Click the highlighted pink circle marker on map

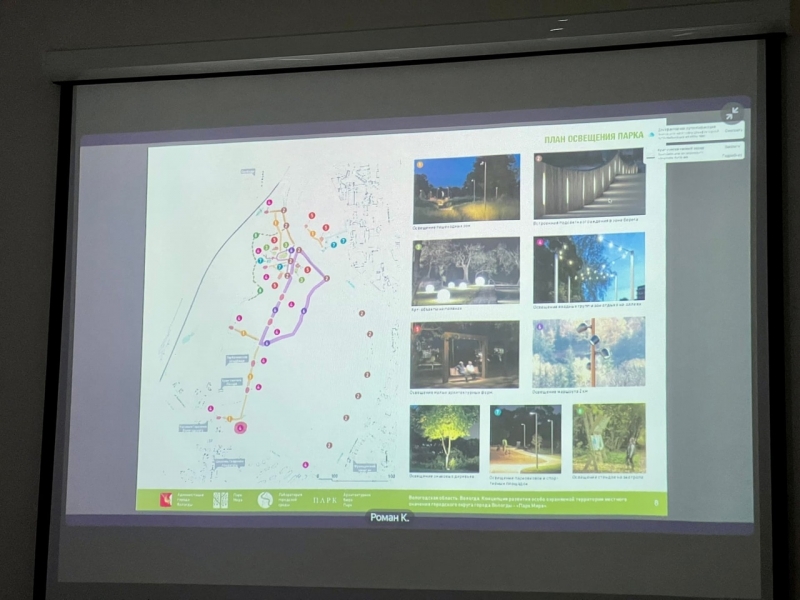tap(240, 427)
